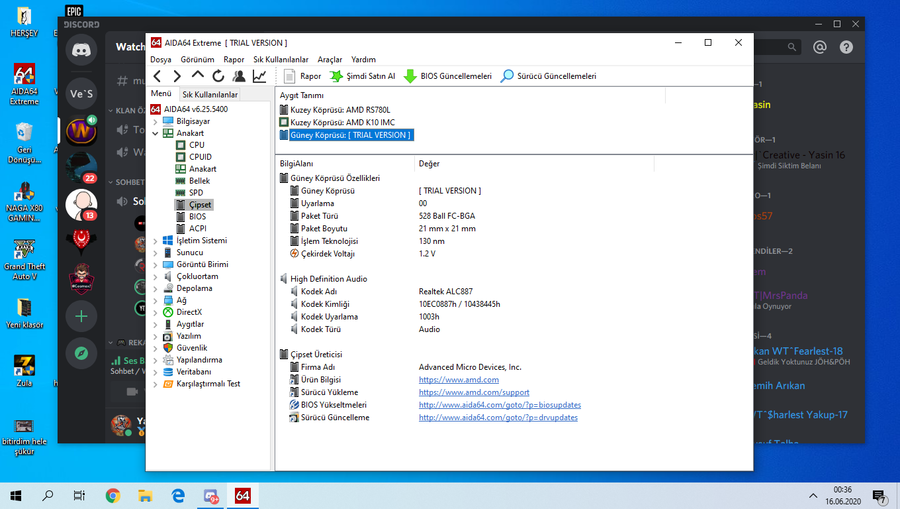Open the Araçlar menu

coord(330,59)
